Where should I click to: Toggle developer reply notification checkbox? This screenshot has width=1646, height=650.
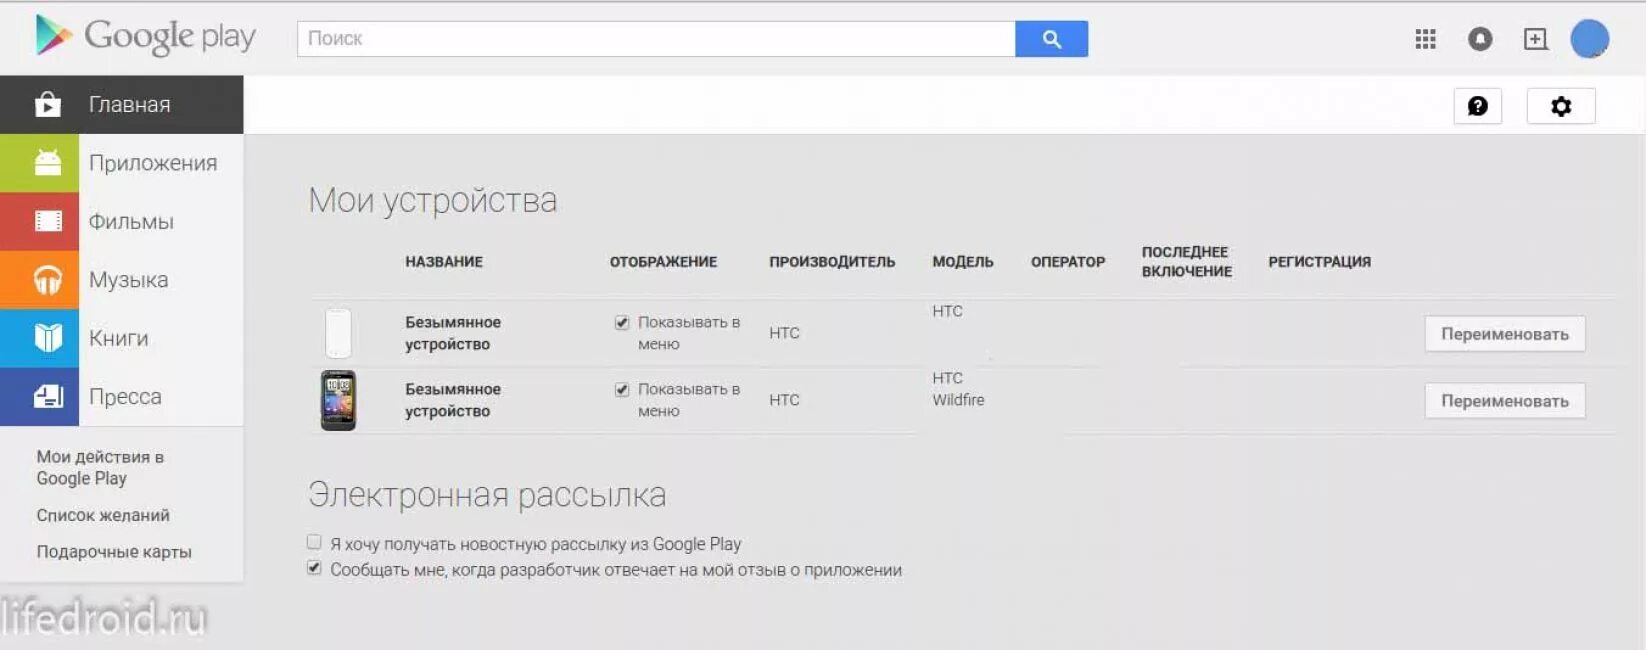(314, 568)
